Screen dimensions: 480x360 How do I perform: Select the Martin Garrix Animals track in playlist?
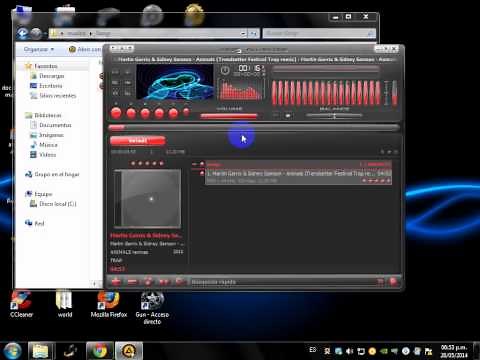tap(298, 177)
